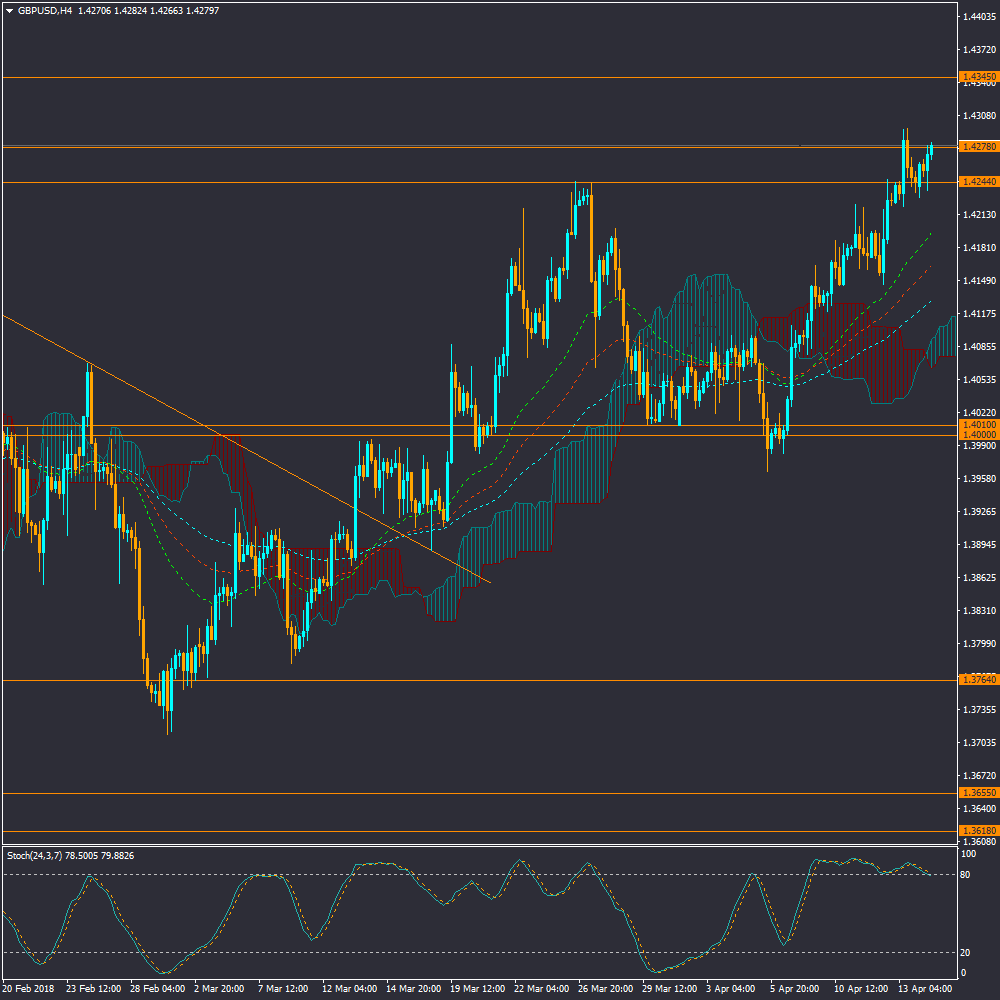
Task: Click the 1.36550 price level tag
Action: [x=977, y=793]
